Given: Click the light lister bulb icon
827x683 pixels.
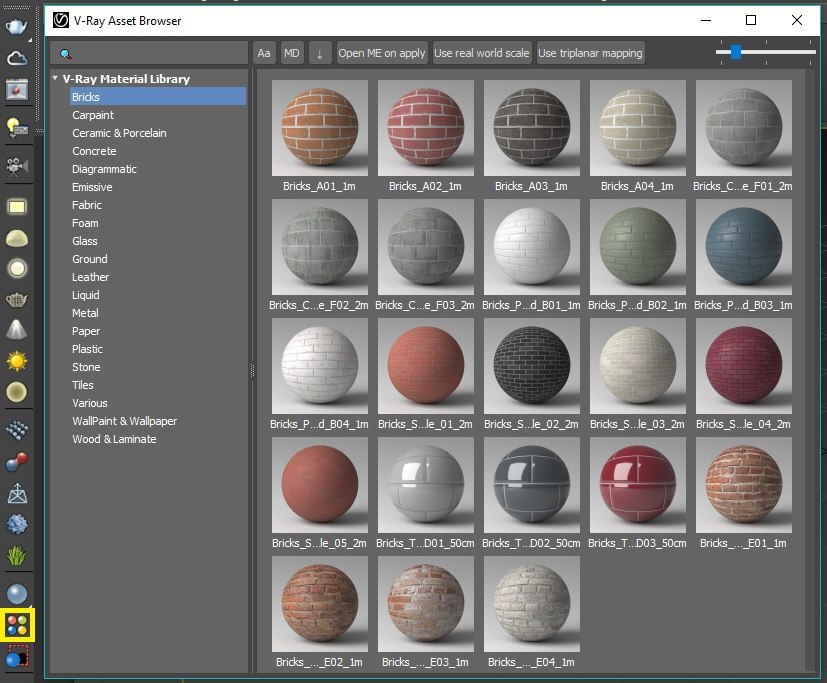Looking at the screenshot, I should click(x=16, y=127).
